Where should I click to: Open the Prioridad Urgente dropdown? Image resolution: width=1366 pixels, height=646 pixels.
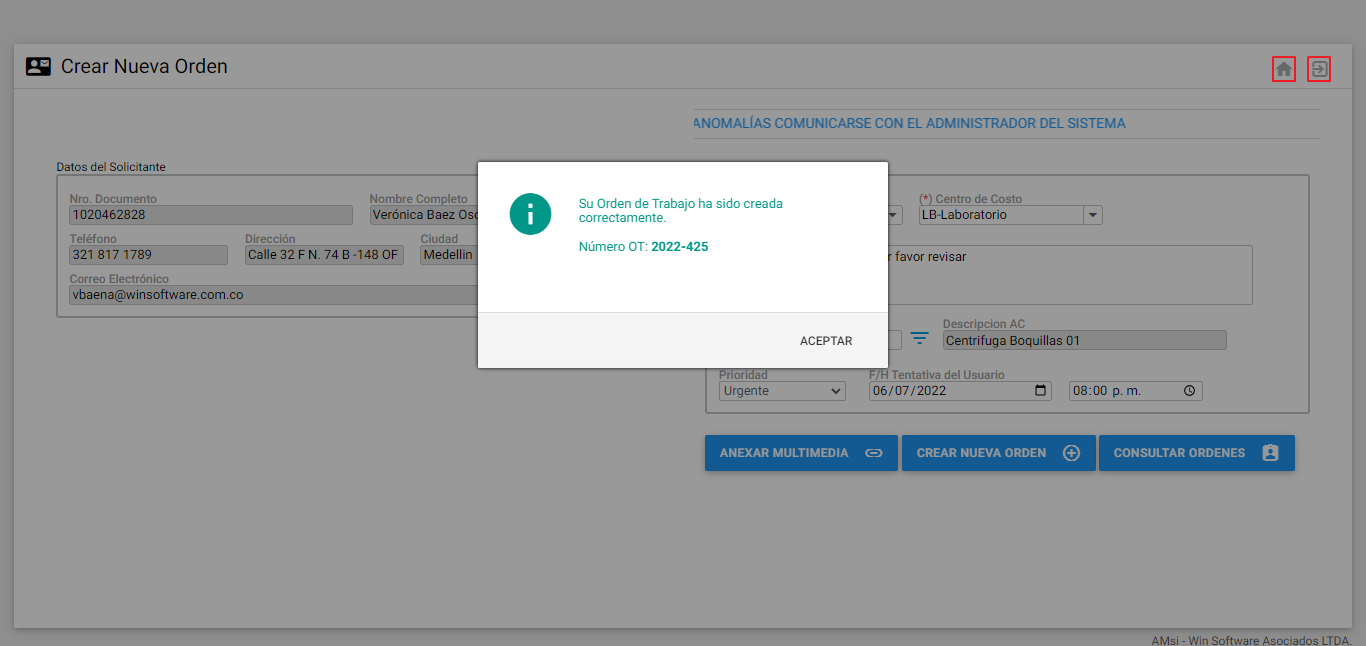tap(783, 391)
